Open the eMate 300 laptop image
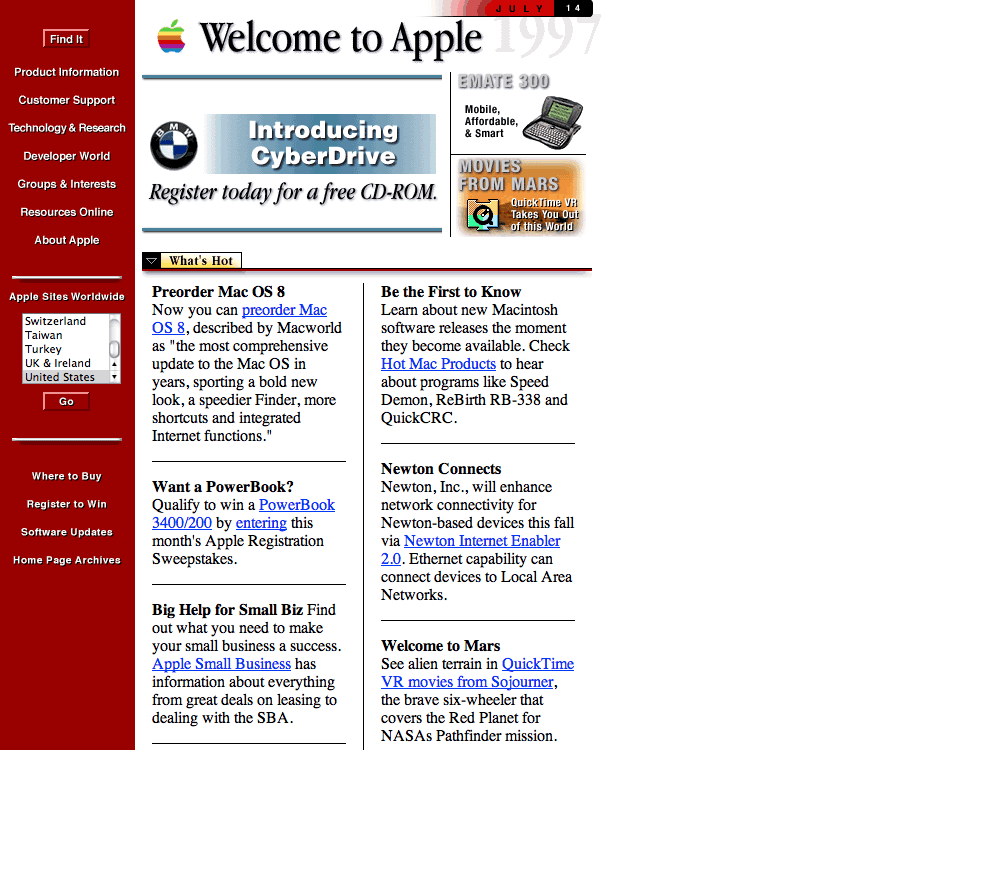The image size is (1000, 892). 553,122
